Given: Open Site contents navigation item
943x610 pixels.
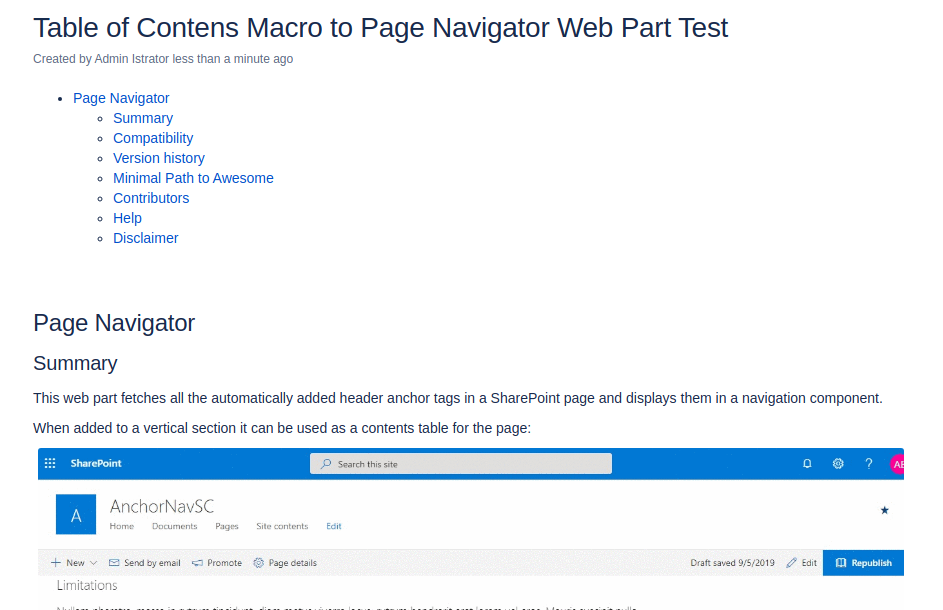Looking at the screenshot, I should 282,526.
